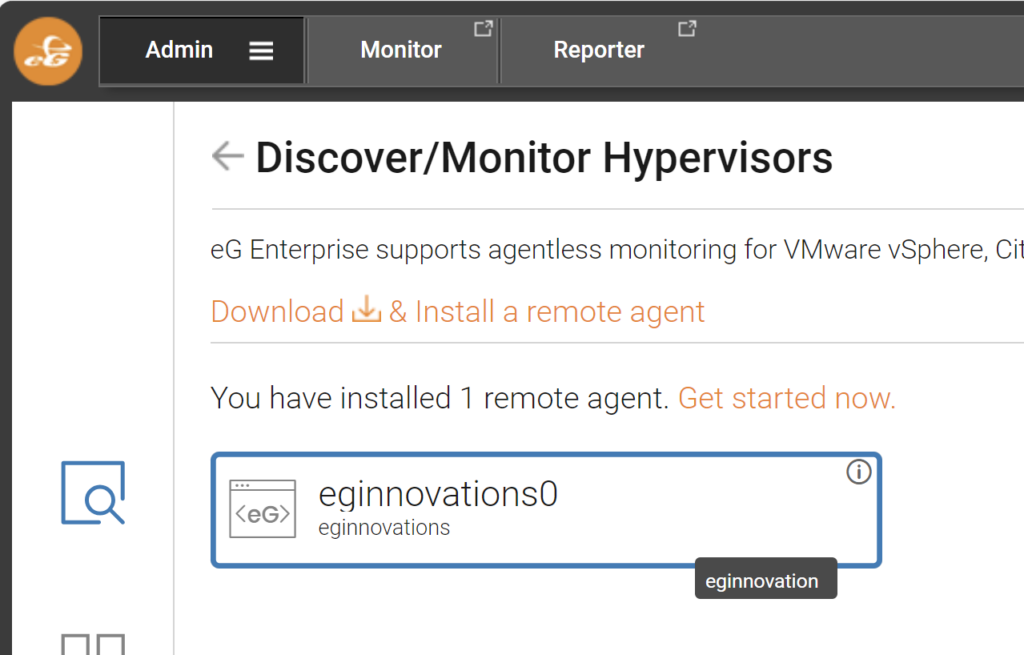Click the 'eginnovations' subtitle text

point(384,528)
